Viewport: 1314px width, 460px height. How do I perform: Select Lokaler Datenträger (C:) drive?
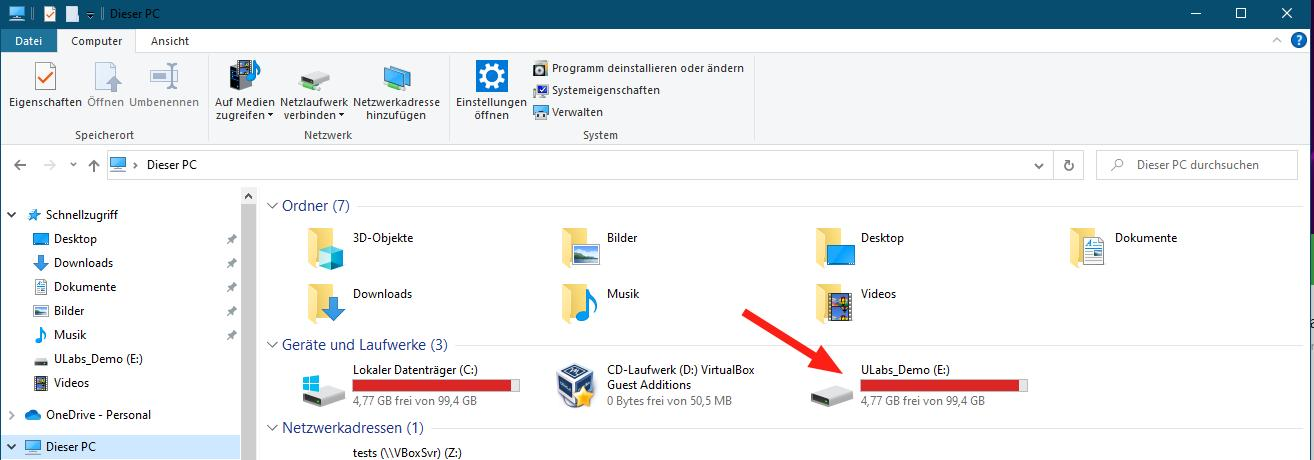(412, 385)
